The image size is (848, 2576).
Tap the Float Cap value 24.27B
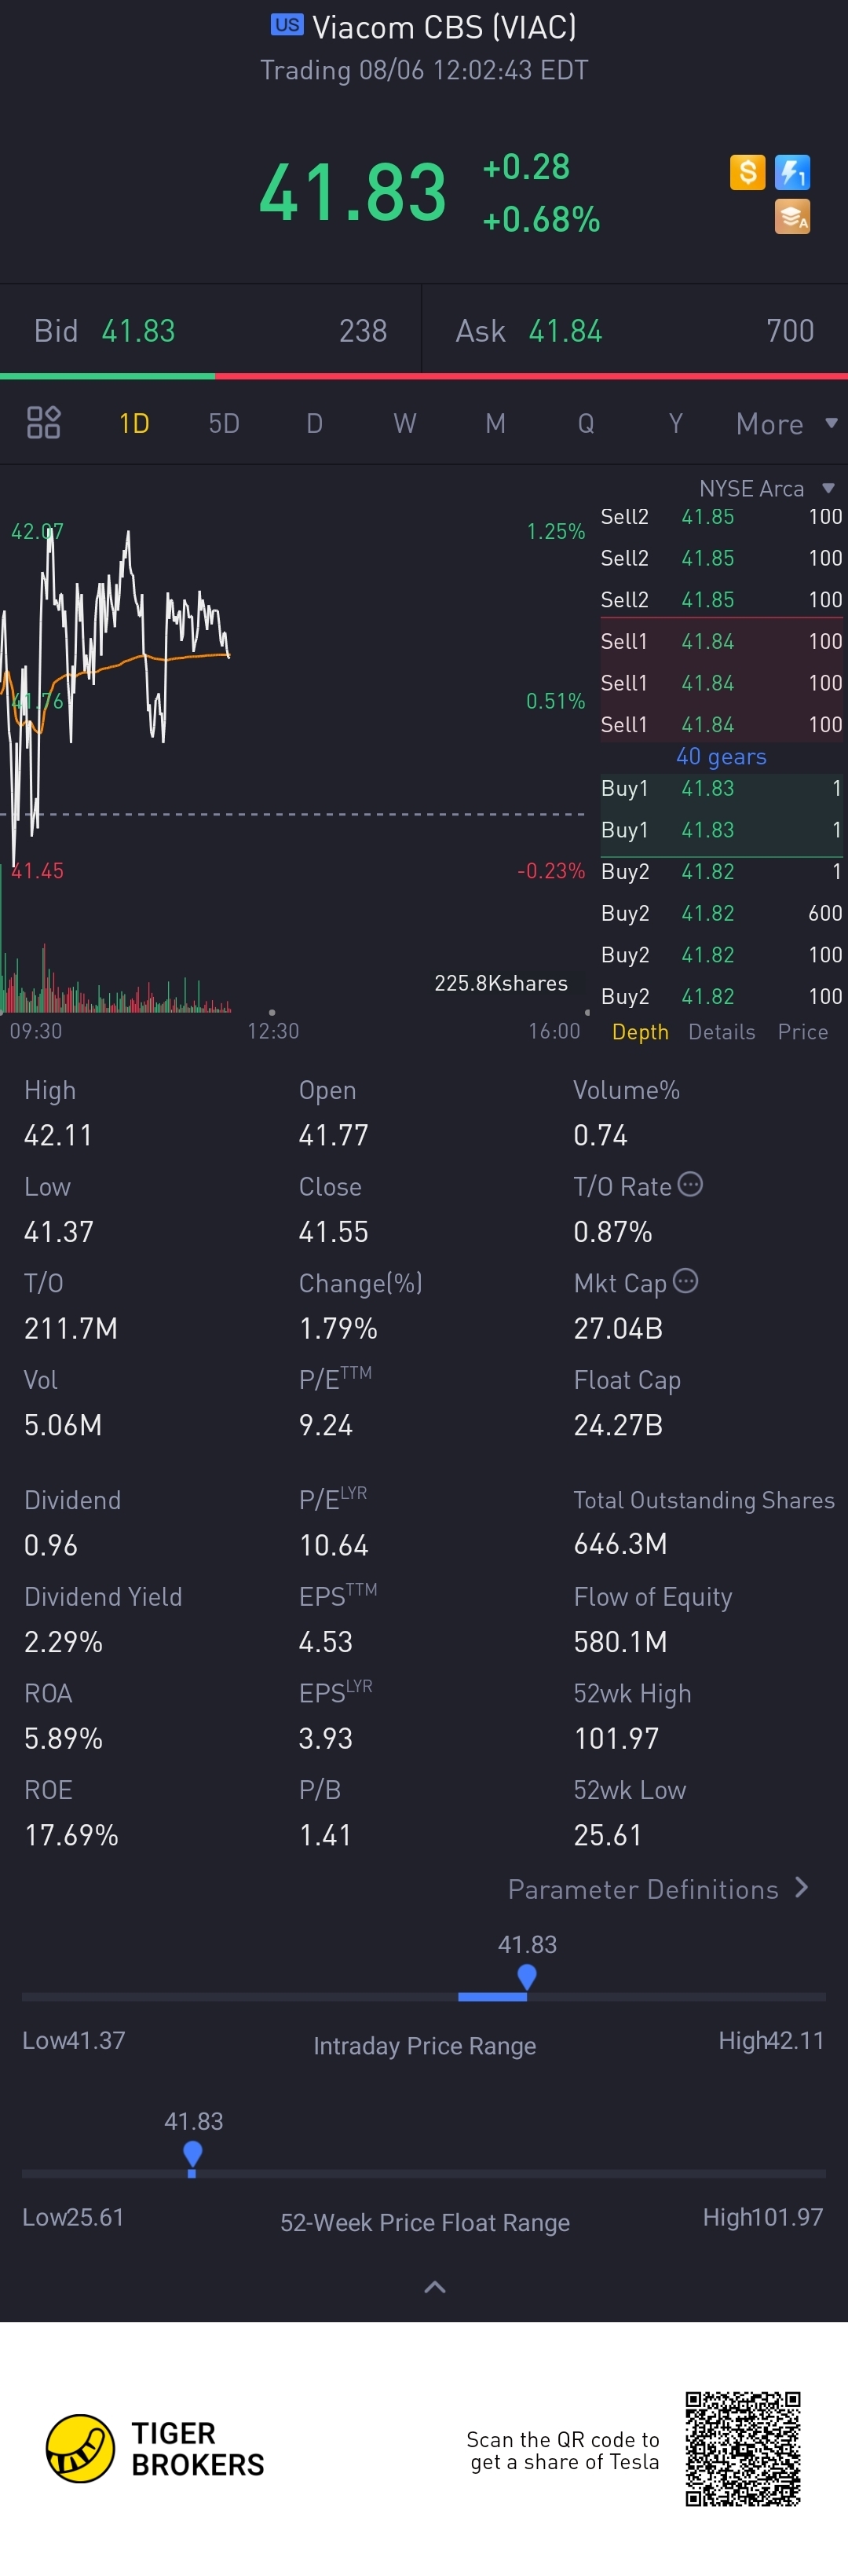pyautogui.click(x=618, y=1425)
